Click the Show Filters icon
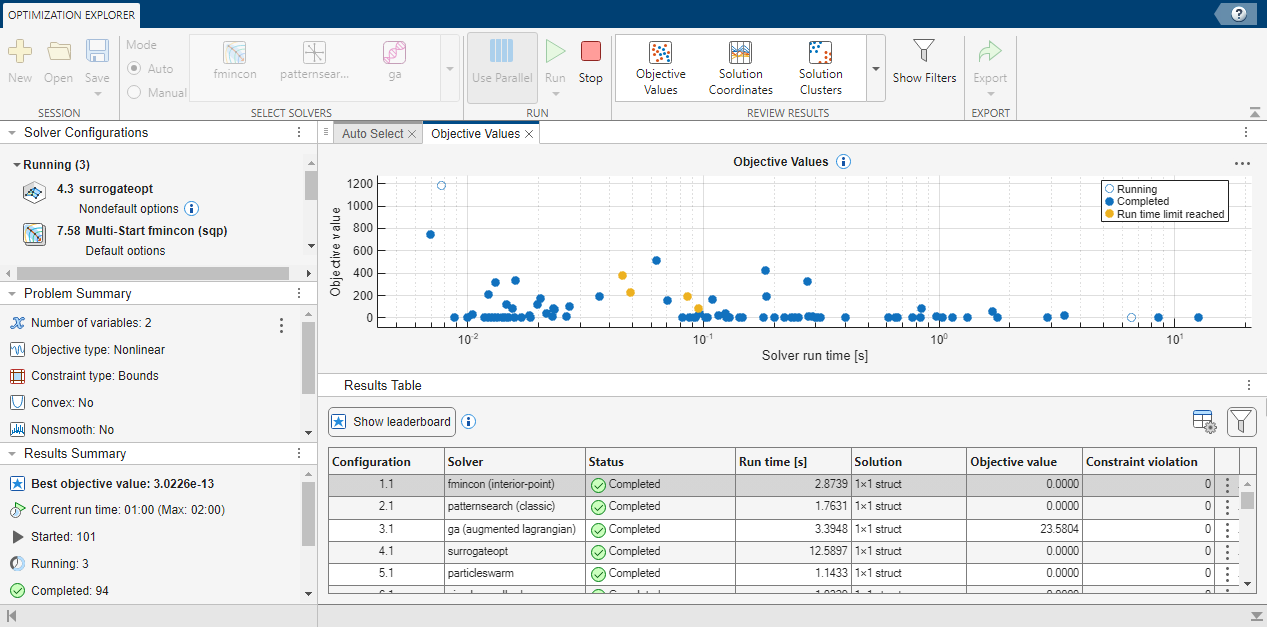The height and width of the screenshot is (627, 1267). (924, 60)
